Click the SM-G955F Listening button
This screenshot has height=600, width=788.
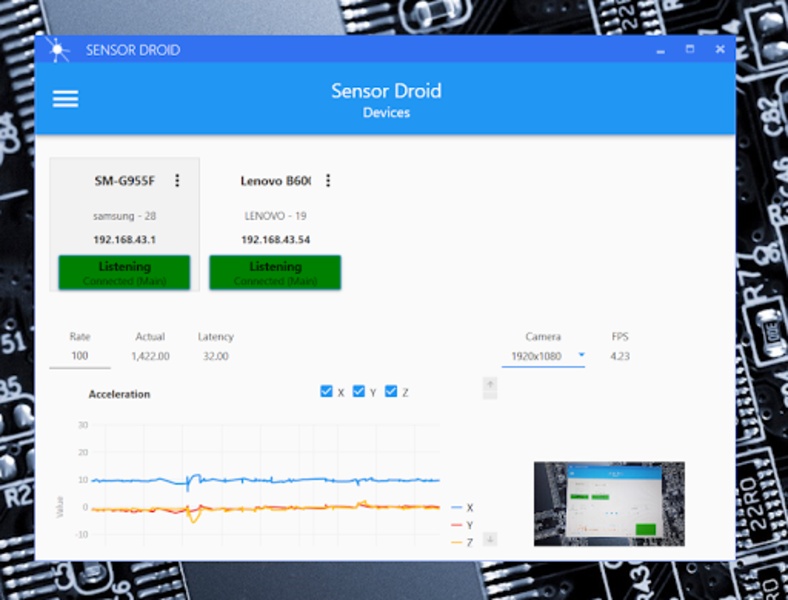click(124, 272)
